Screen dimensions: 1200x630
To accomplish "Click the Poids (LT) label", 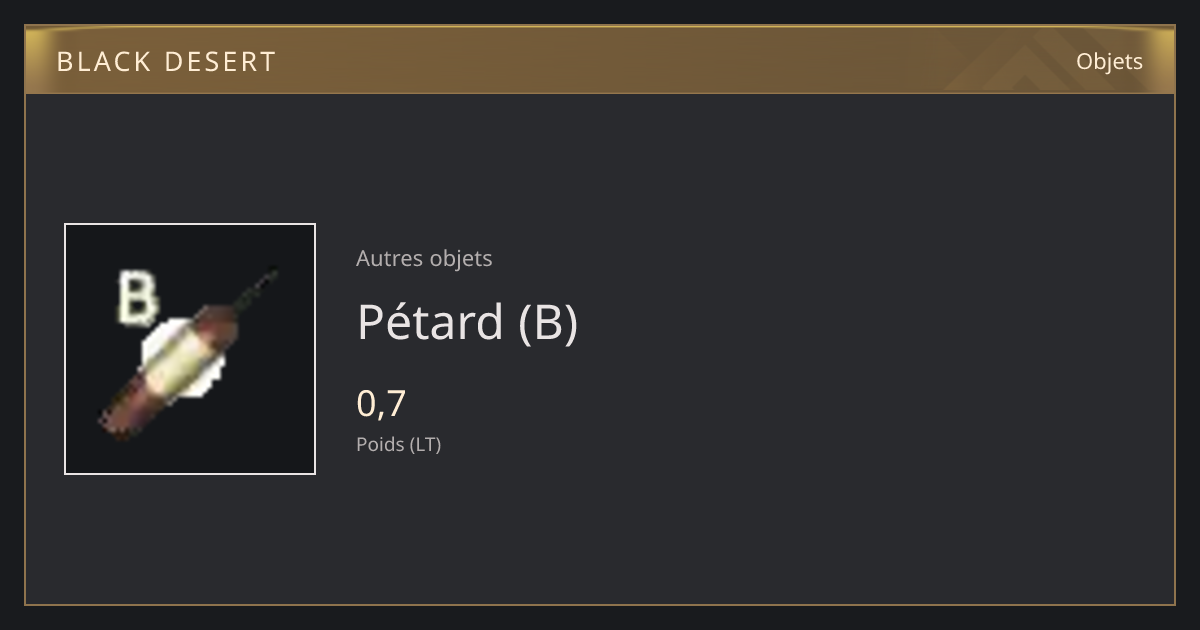I will (x=398, y=444).
